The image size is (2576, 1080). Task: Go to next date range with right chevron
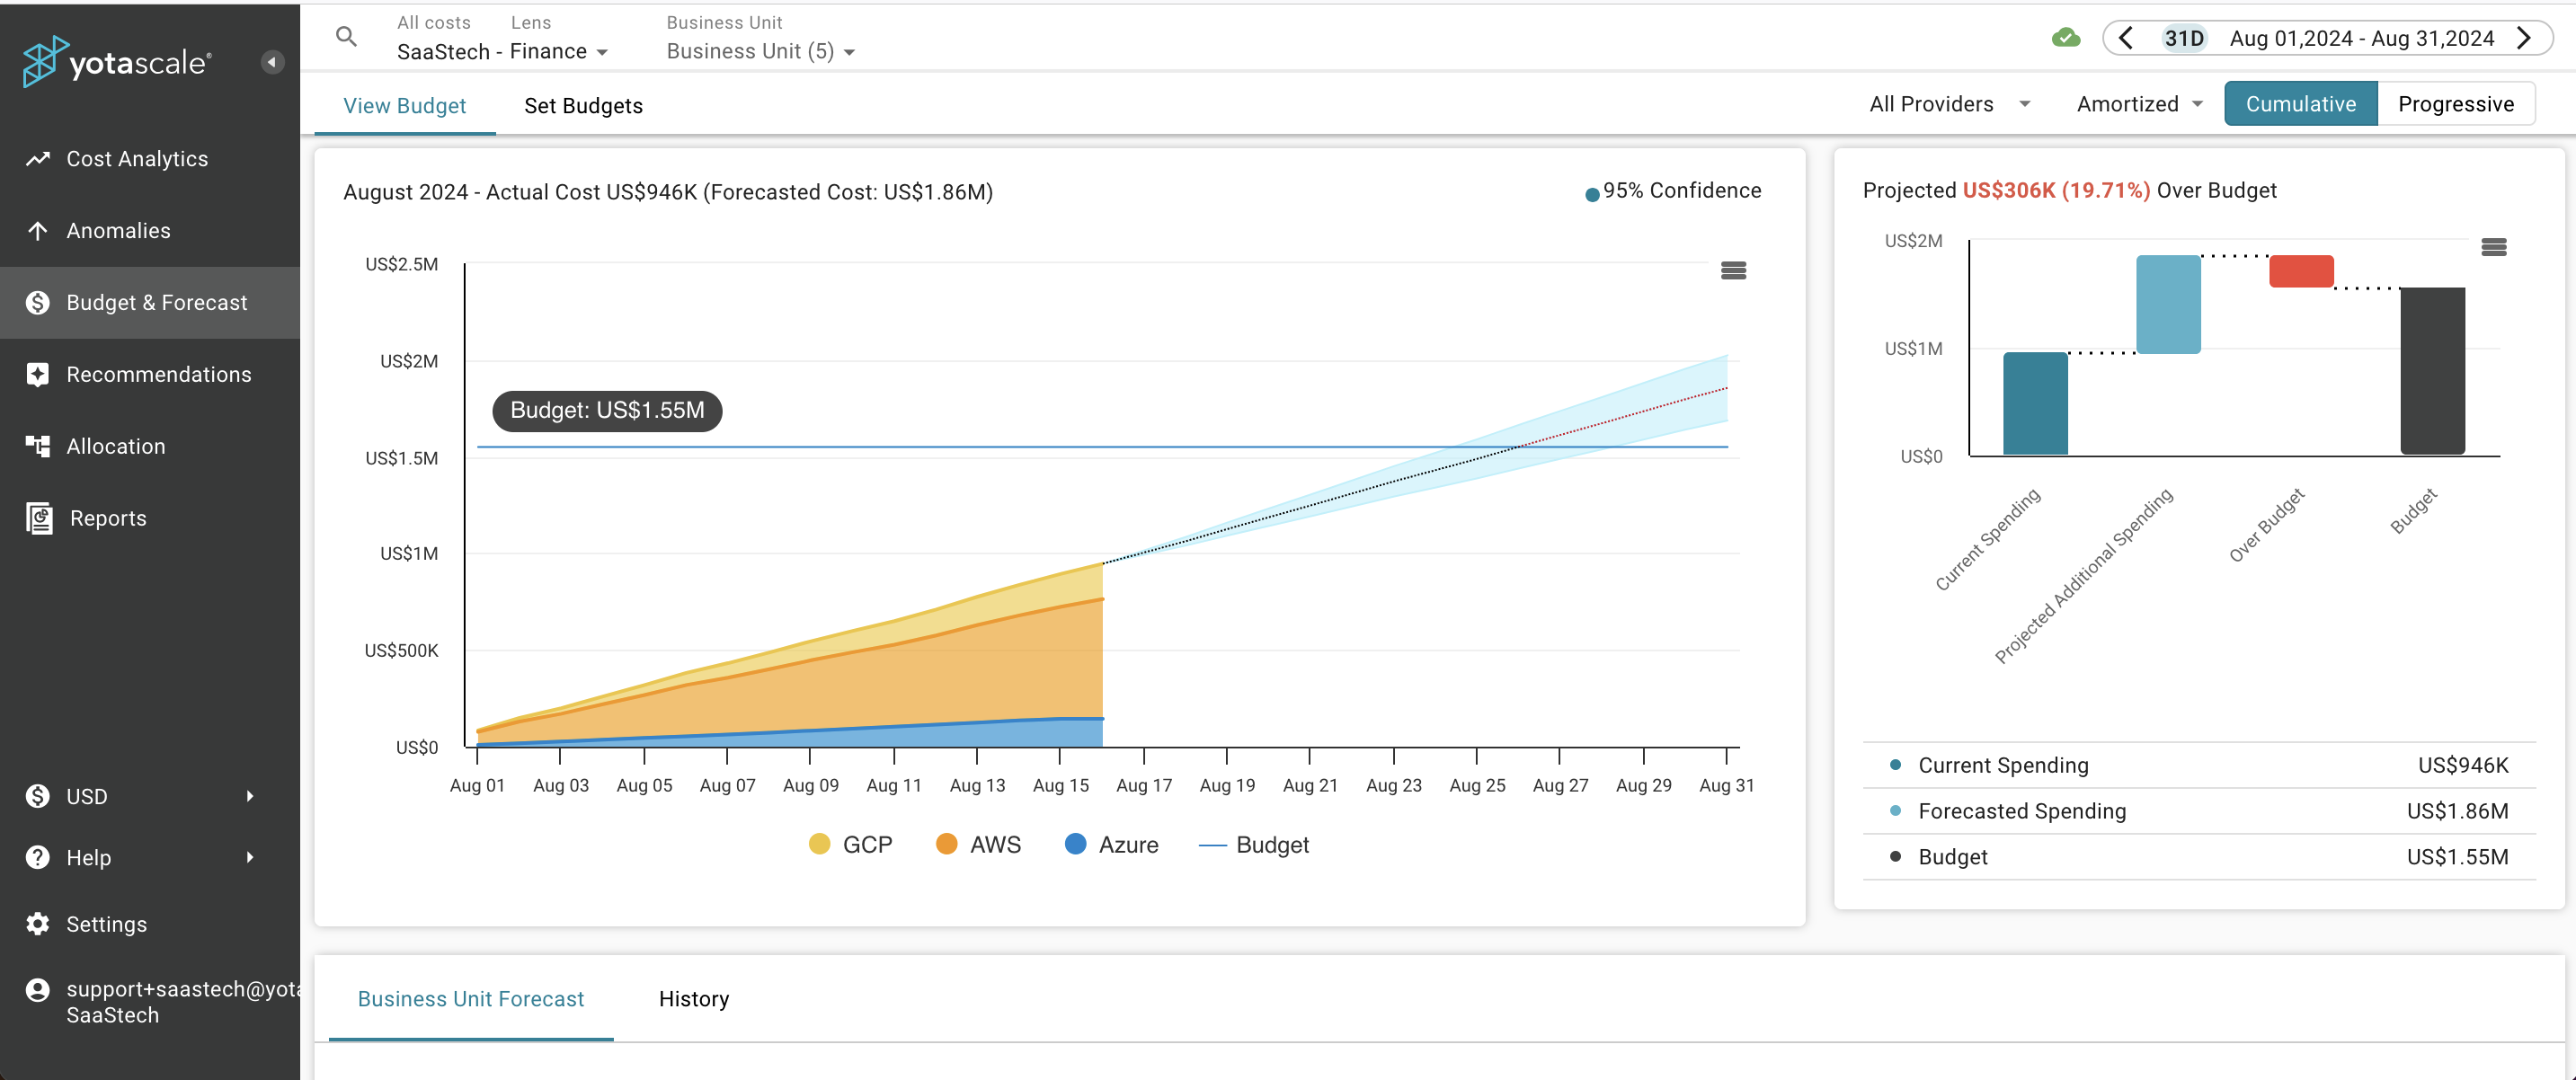(x=2524, y=38)
